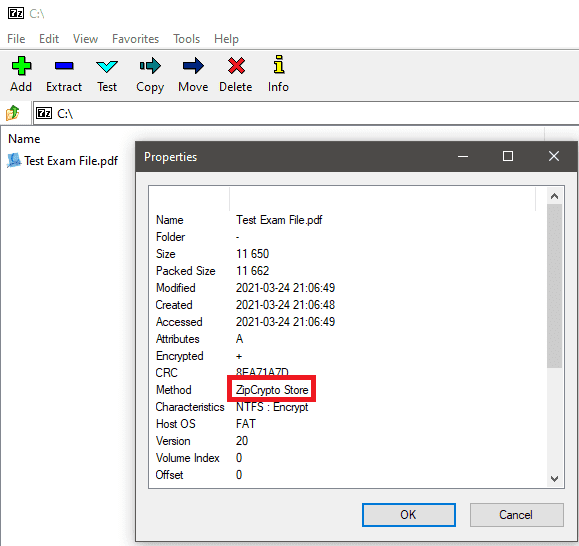Click the NTFS : Encrypt characteristics value
The image size is (579, 546).
[272, 407]
